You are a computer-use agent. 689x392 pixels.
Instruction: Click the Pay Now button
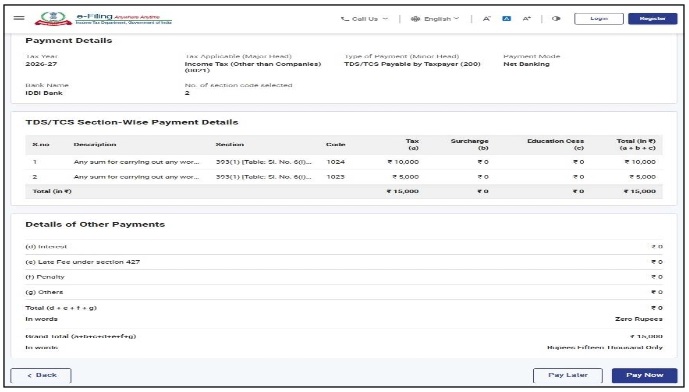[x=645, y=375]
